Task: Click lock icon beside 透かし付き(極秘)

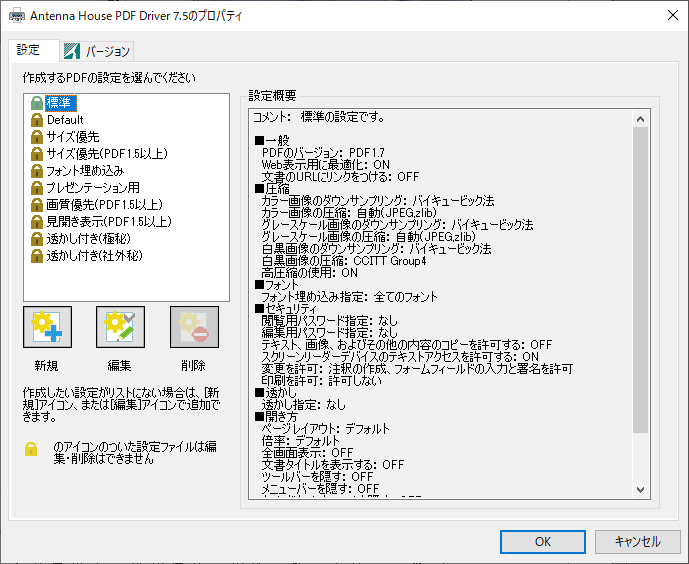Action: pos(37,239)
